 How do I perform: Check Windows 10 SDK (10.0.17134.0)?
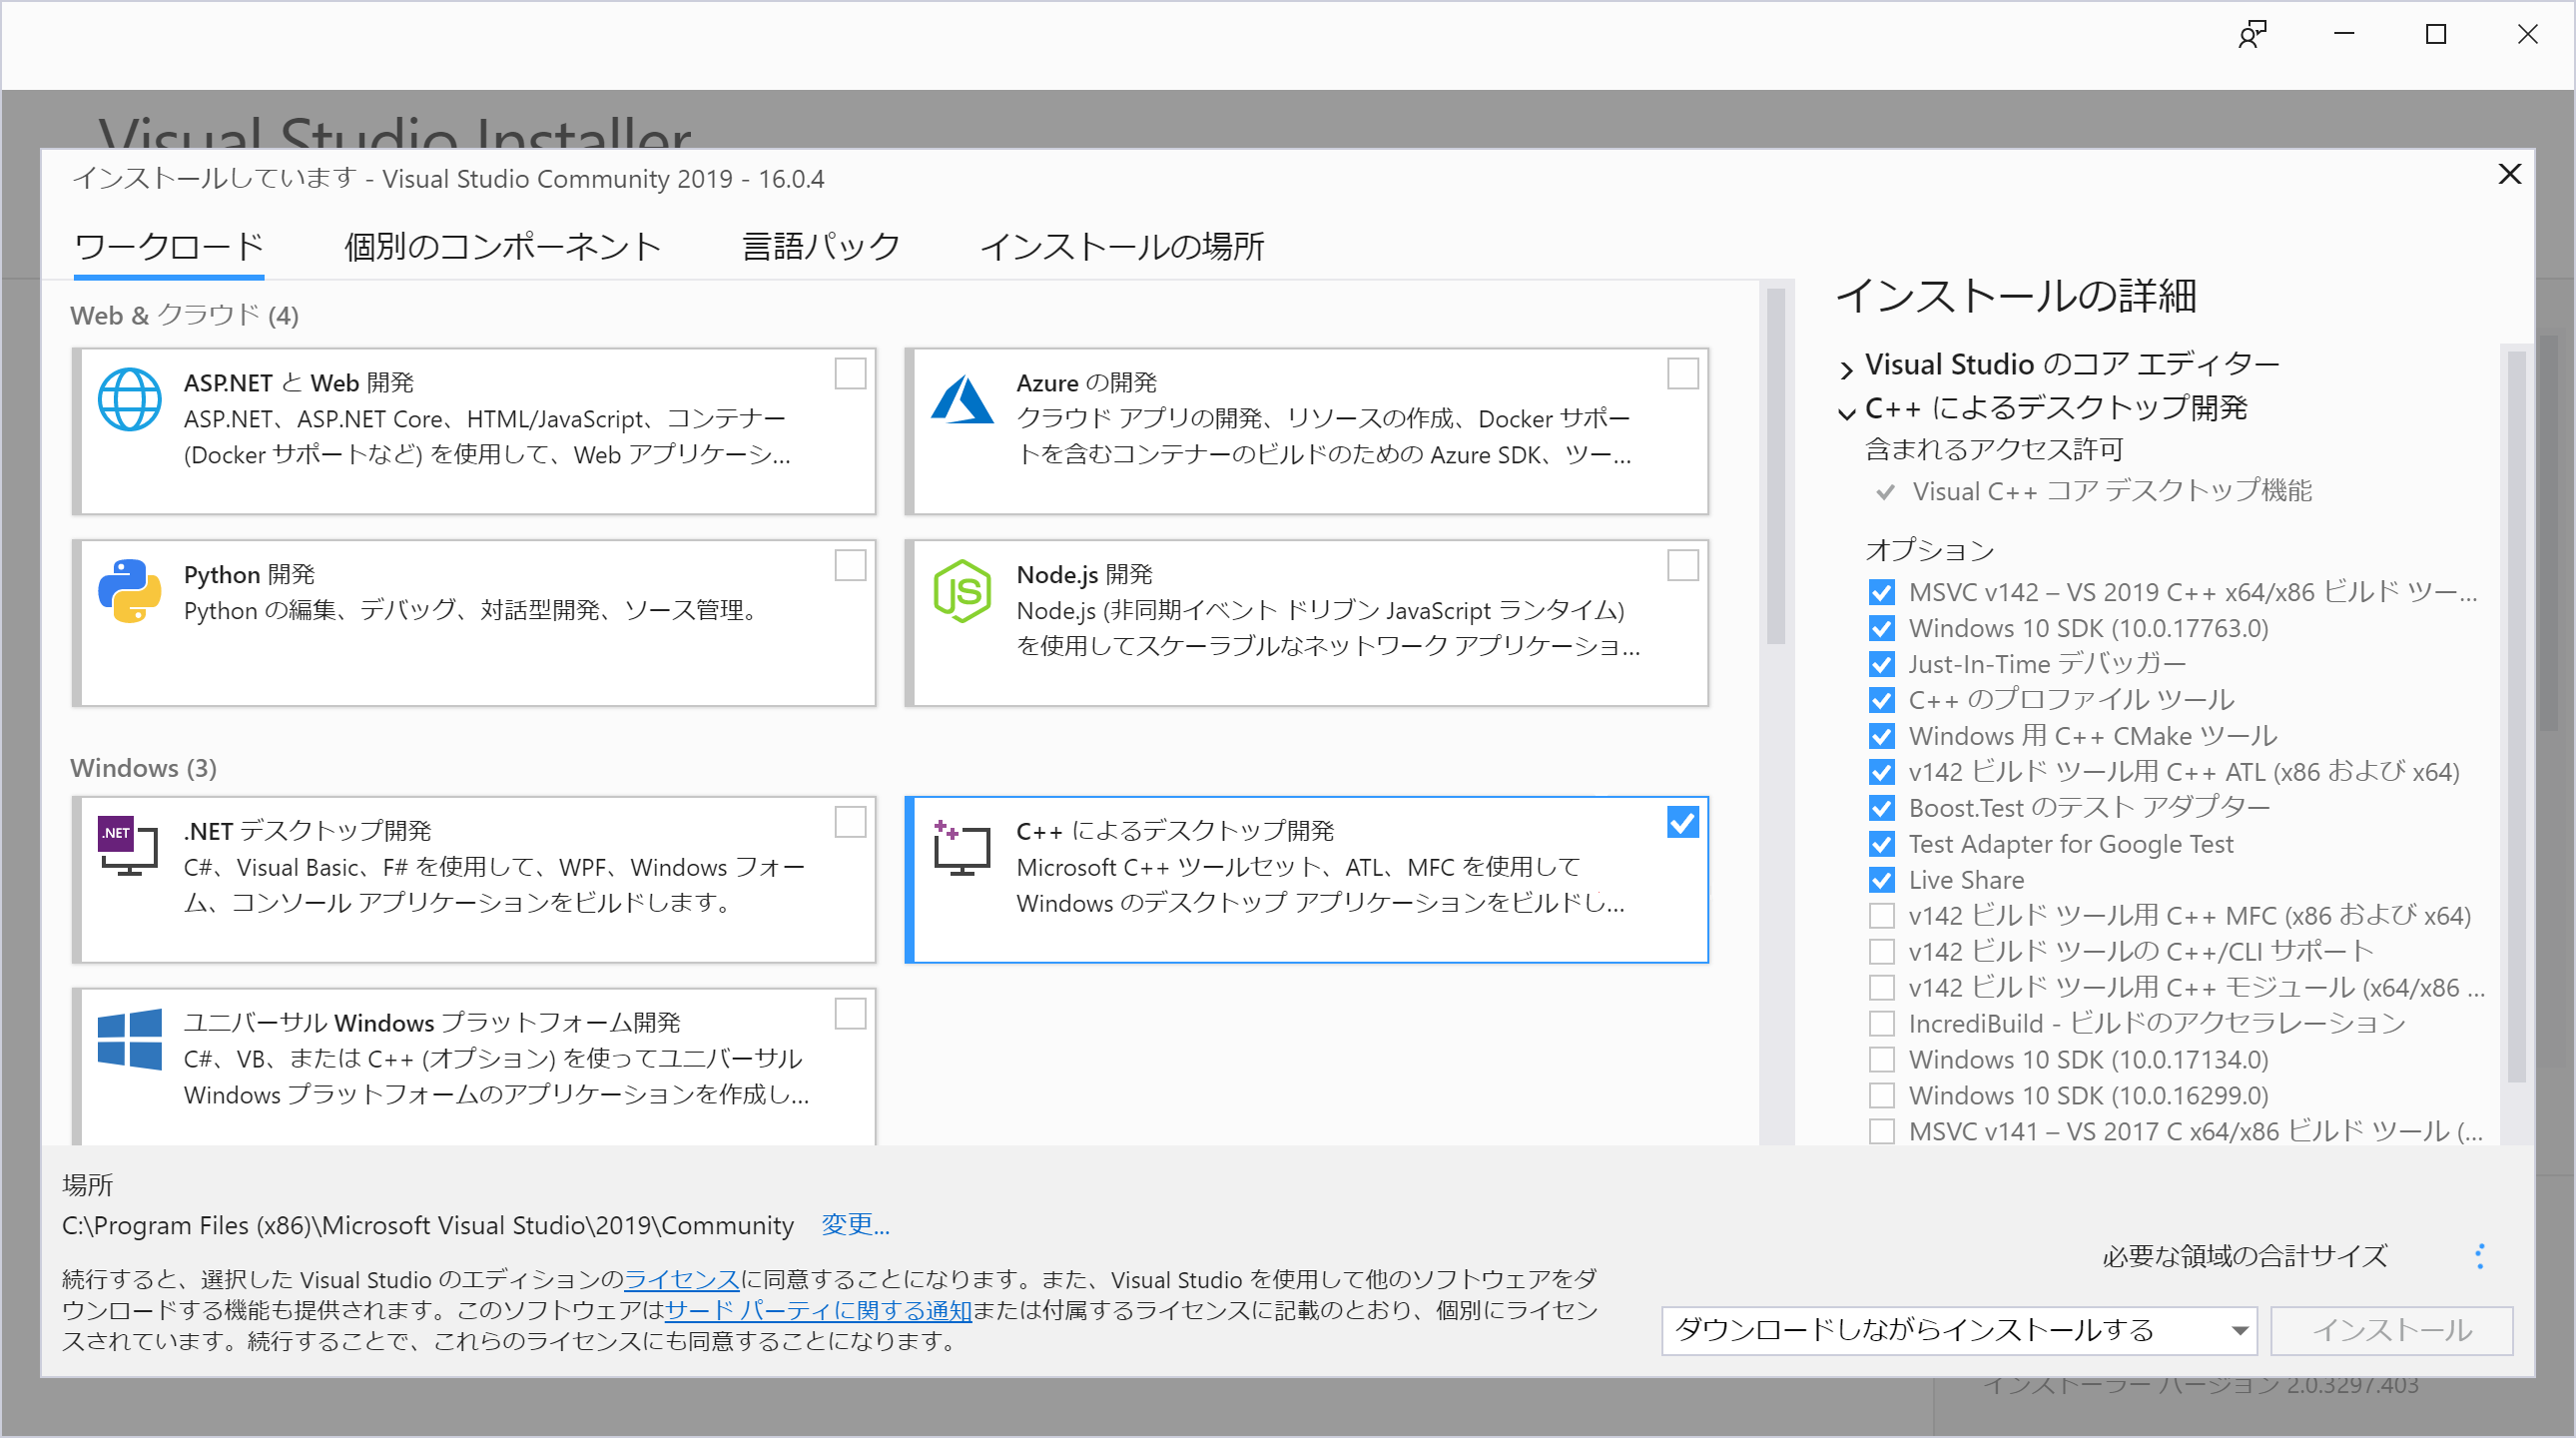(1881, 1060)
